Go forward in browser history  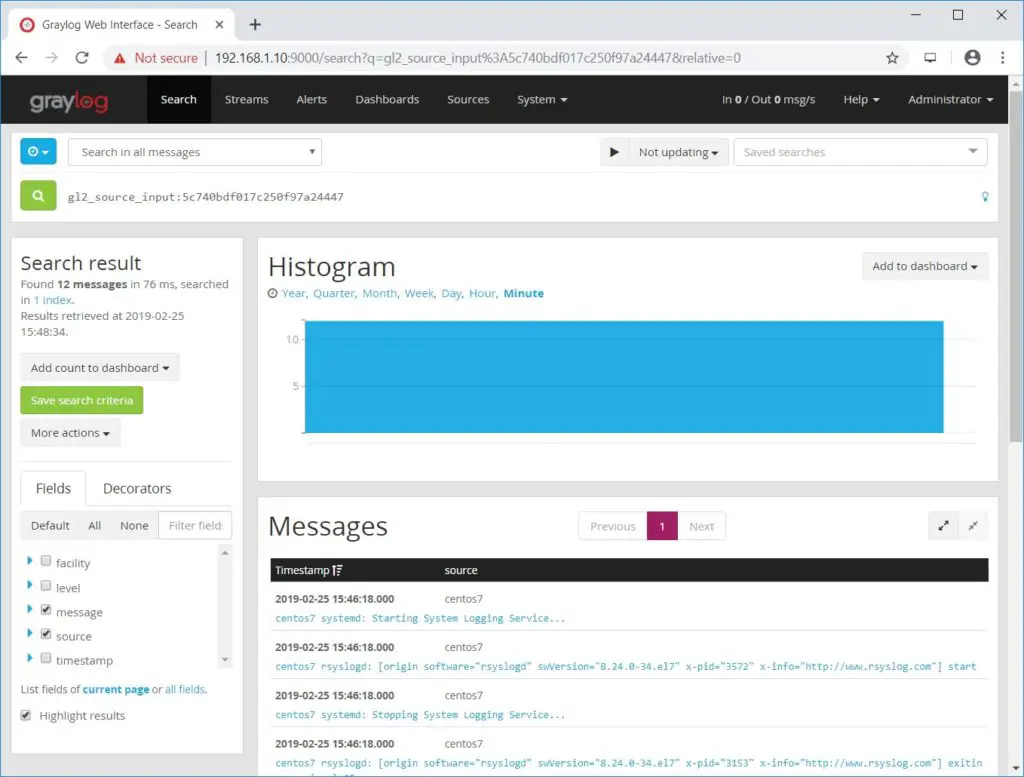(x=52, y=57)
